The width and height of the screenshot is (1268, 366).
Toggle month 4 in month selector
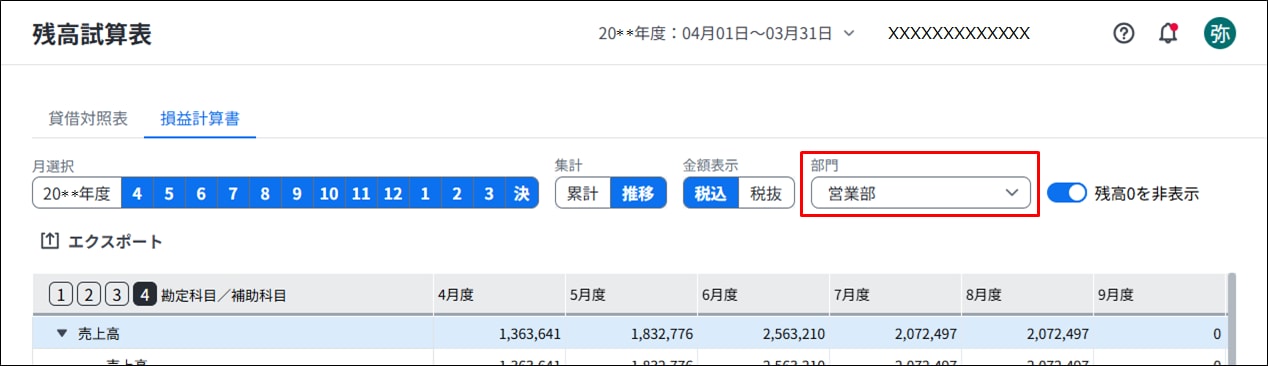click(137, 193)
